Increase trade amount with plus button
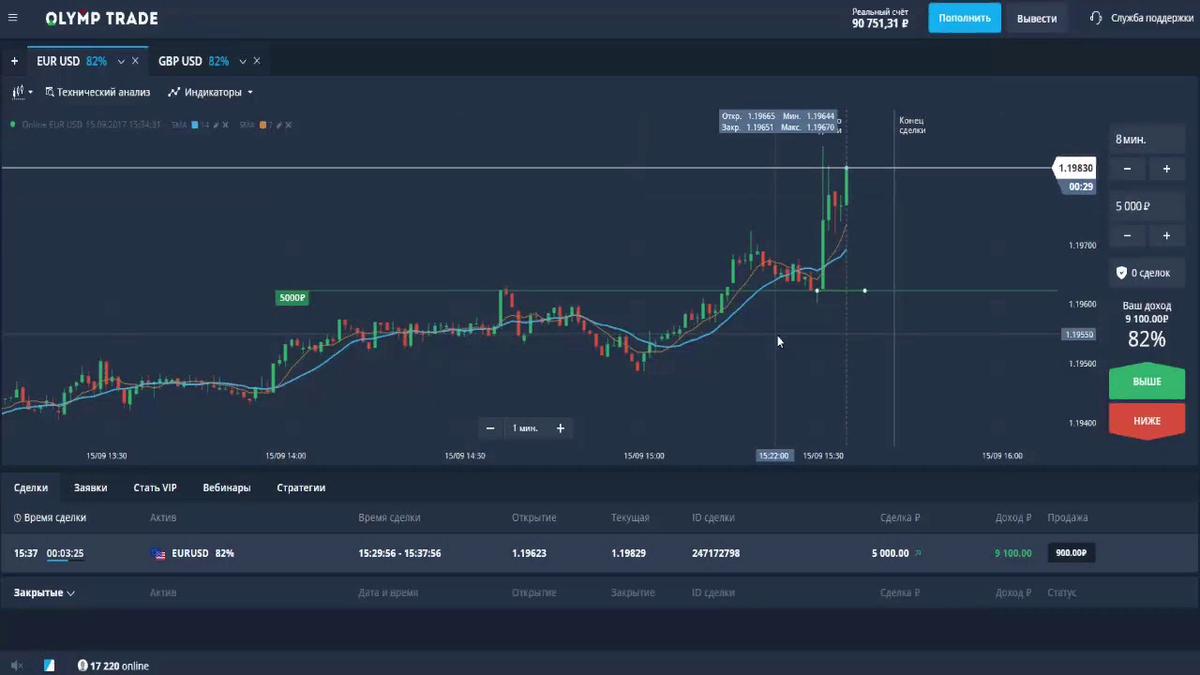1200x675 pixels. 1166,236
